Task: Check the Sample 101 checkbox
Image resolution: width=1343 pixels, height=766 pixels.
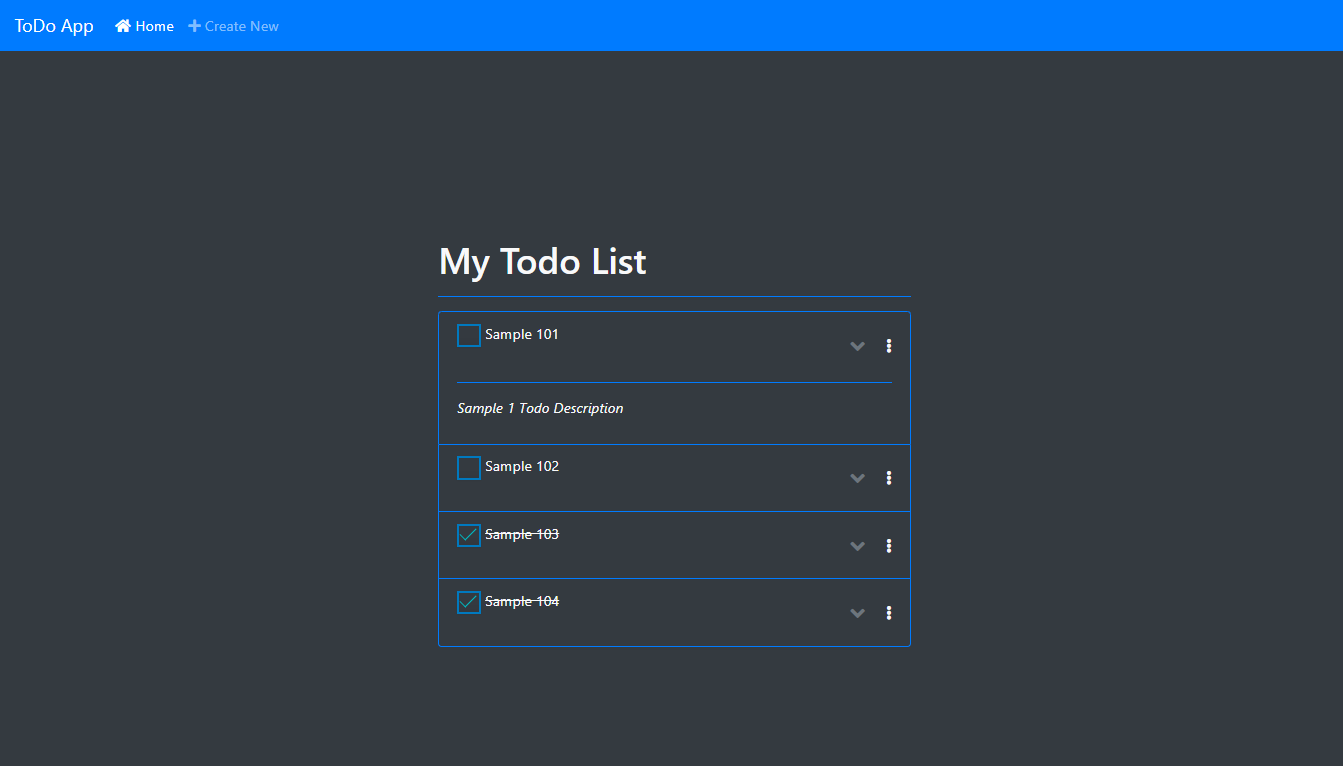Action: 468,334
